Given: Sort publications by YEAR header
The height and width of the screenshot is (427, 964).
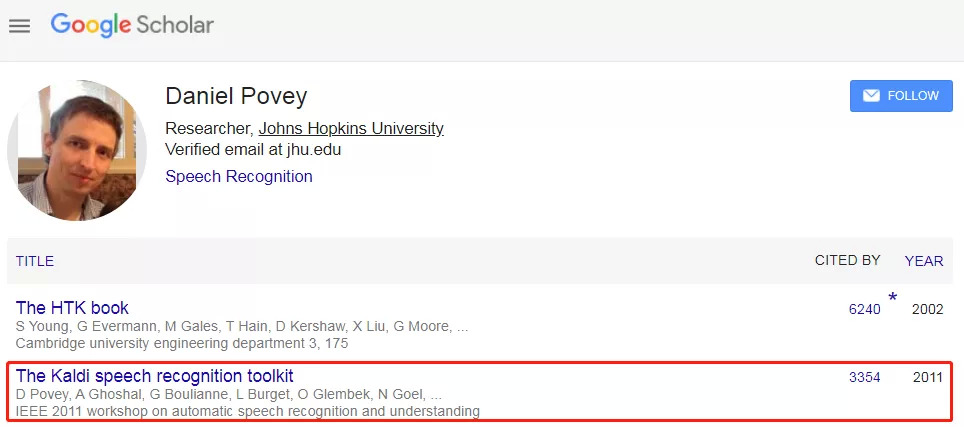Looking at the screenshot, I should point(924,261).
